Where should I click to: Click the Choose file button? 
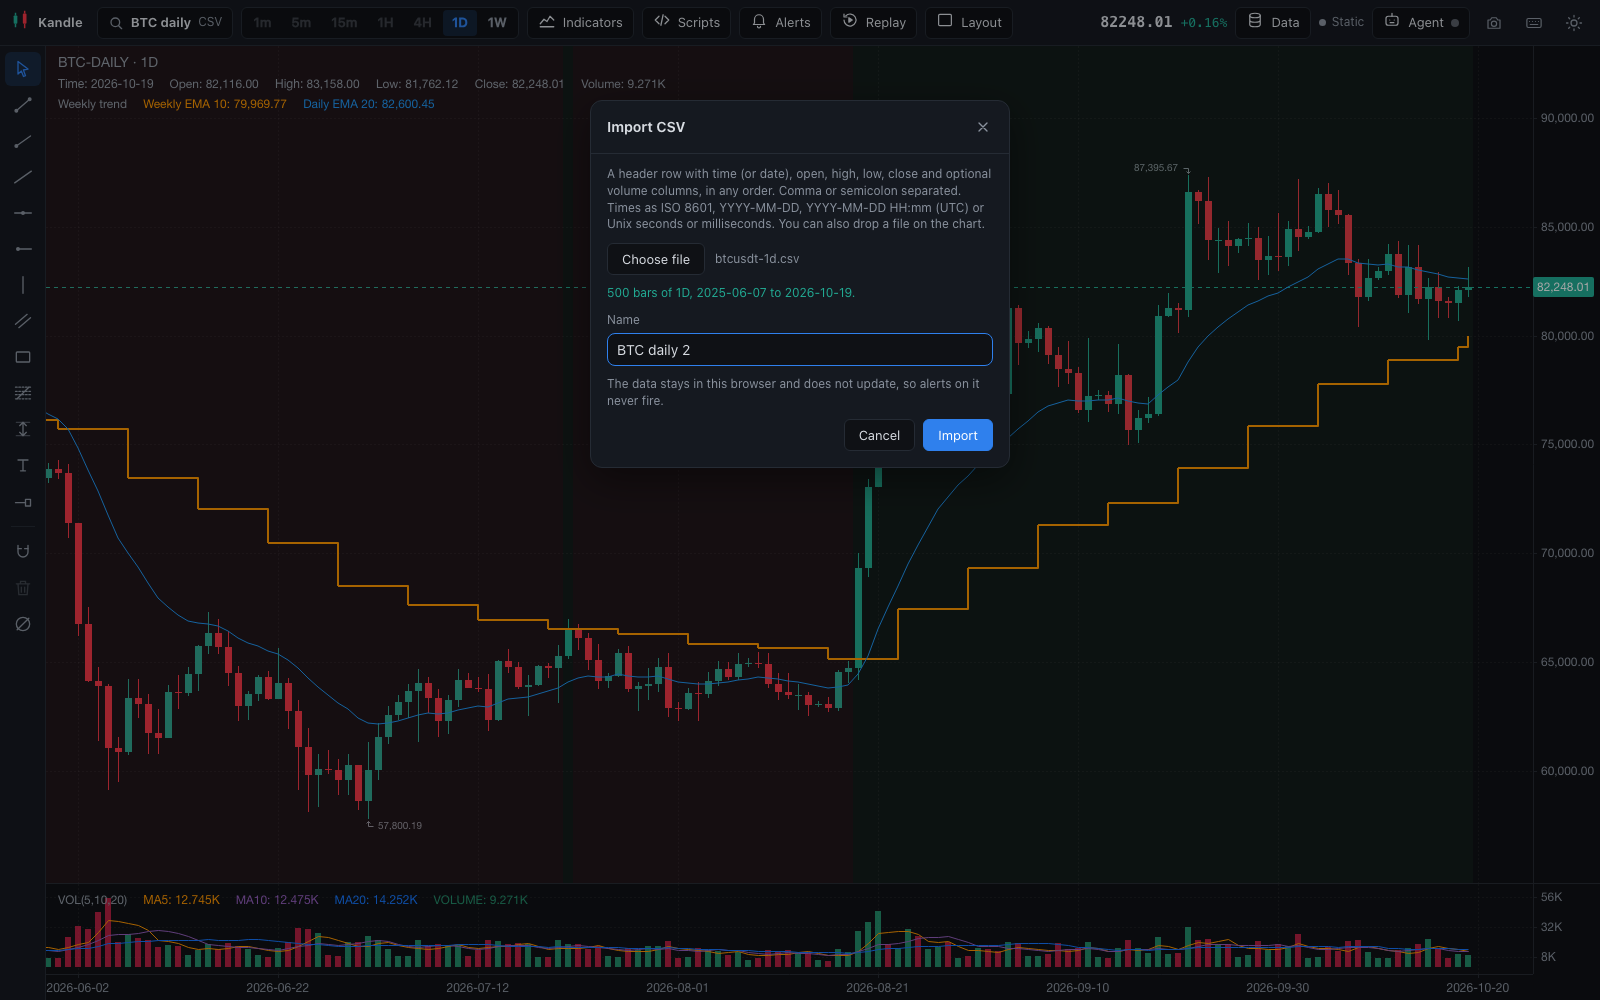coord(656,259)
